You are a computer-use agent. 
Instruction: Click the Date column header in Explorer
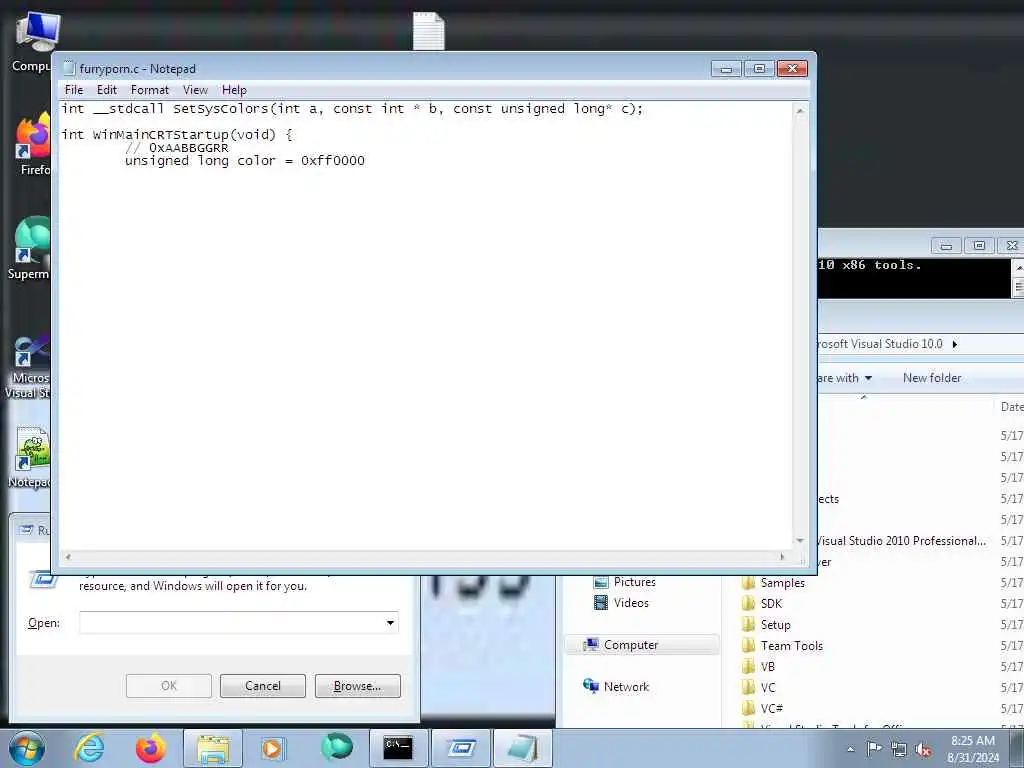[x=1012, y=407]
